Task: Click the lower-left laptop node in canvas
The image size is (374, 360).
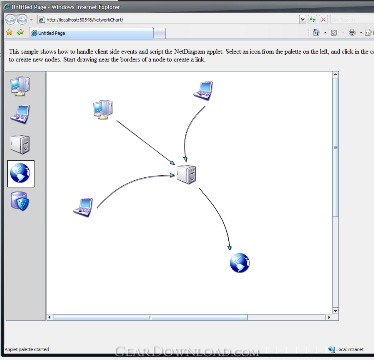Action: coord(83,207)
